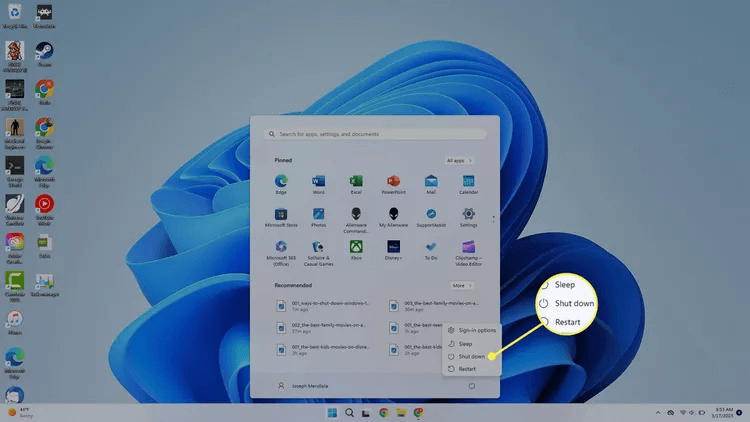Screen dimensions: 750x422
Task: Select the Adobe Creative Cloud desktop icon
Action: tap(15, 248)
